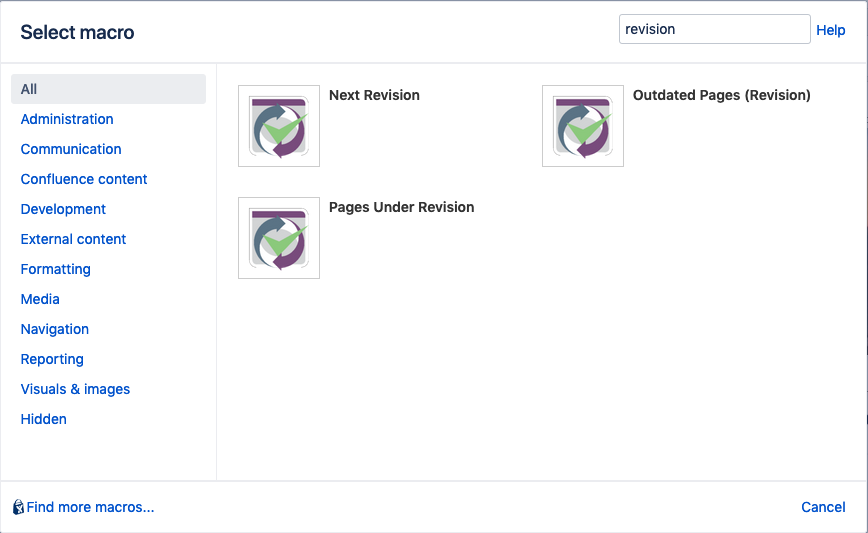Click the marketplace icon beside Find more macros
Screen dimensions: 868x533
click(18, 507)
